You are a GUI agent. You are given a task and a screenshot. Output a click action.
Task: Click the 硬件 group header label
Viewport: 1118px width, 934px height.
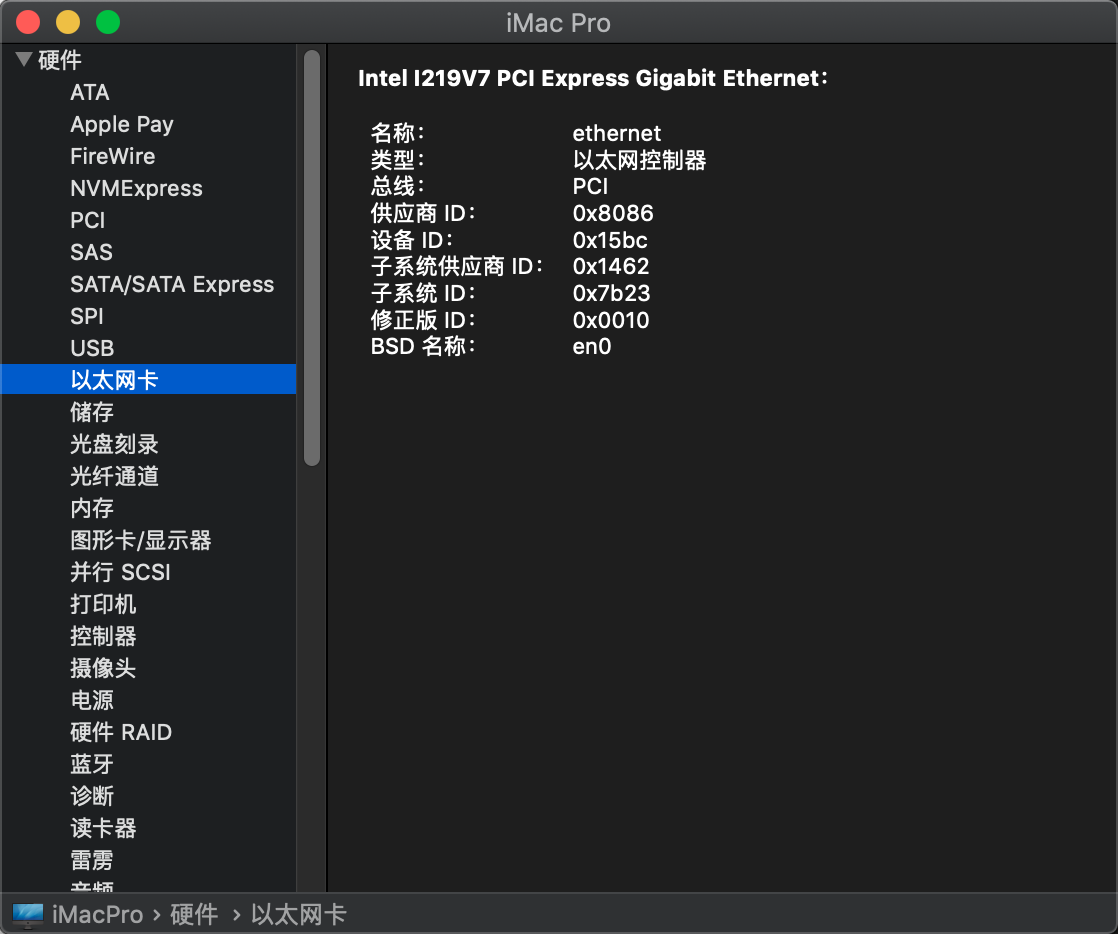click(60, 61)
